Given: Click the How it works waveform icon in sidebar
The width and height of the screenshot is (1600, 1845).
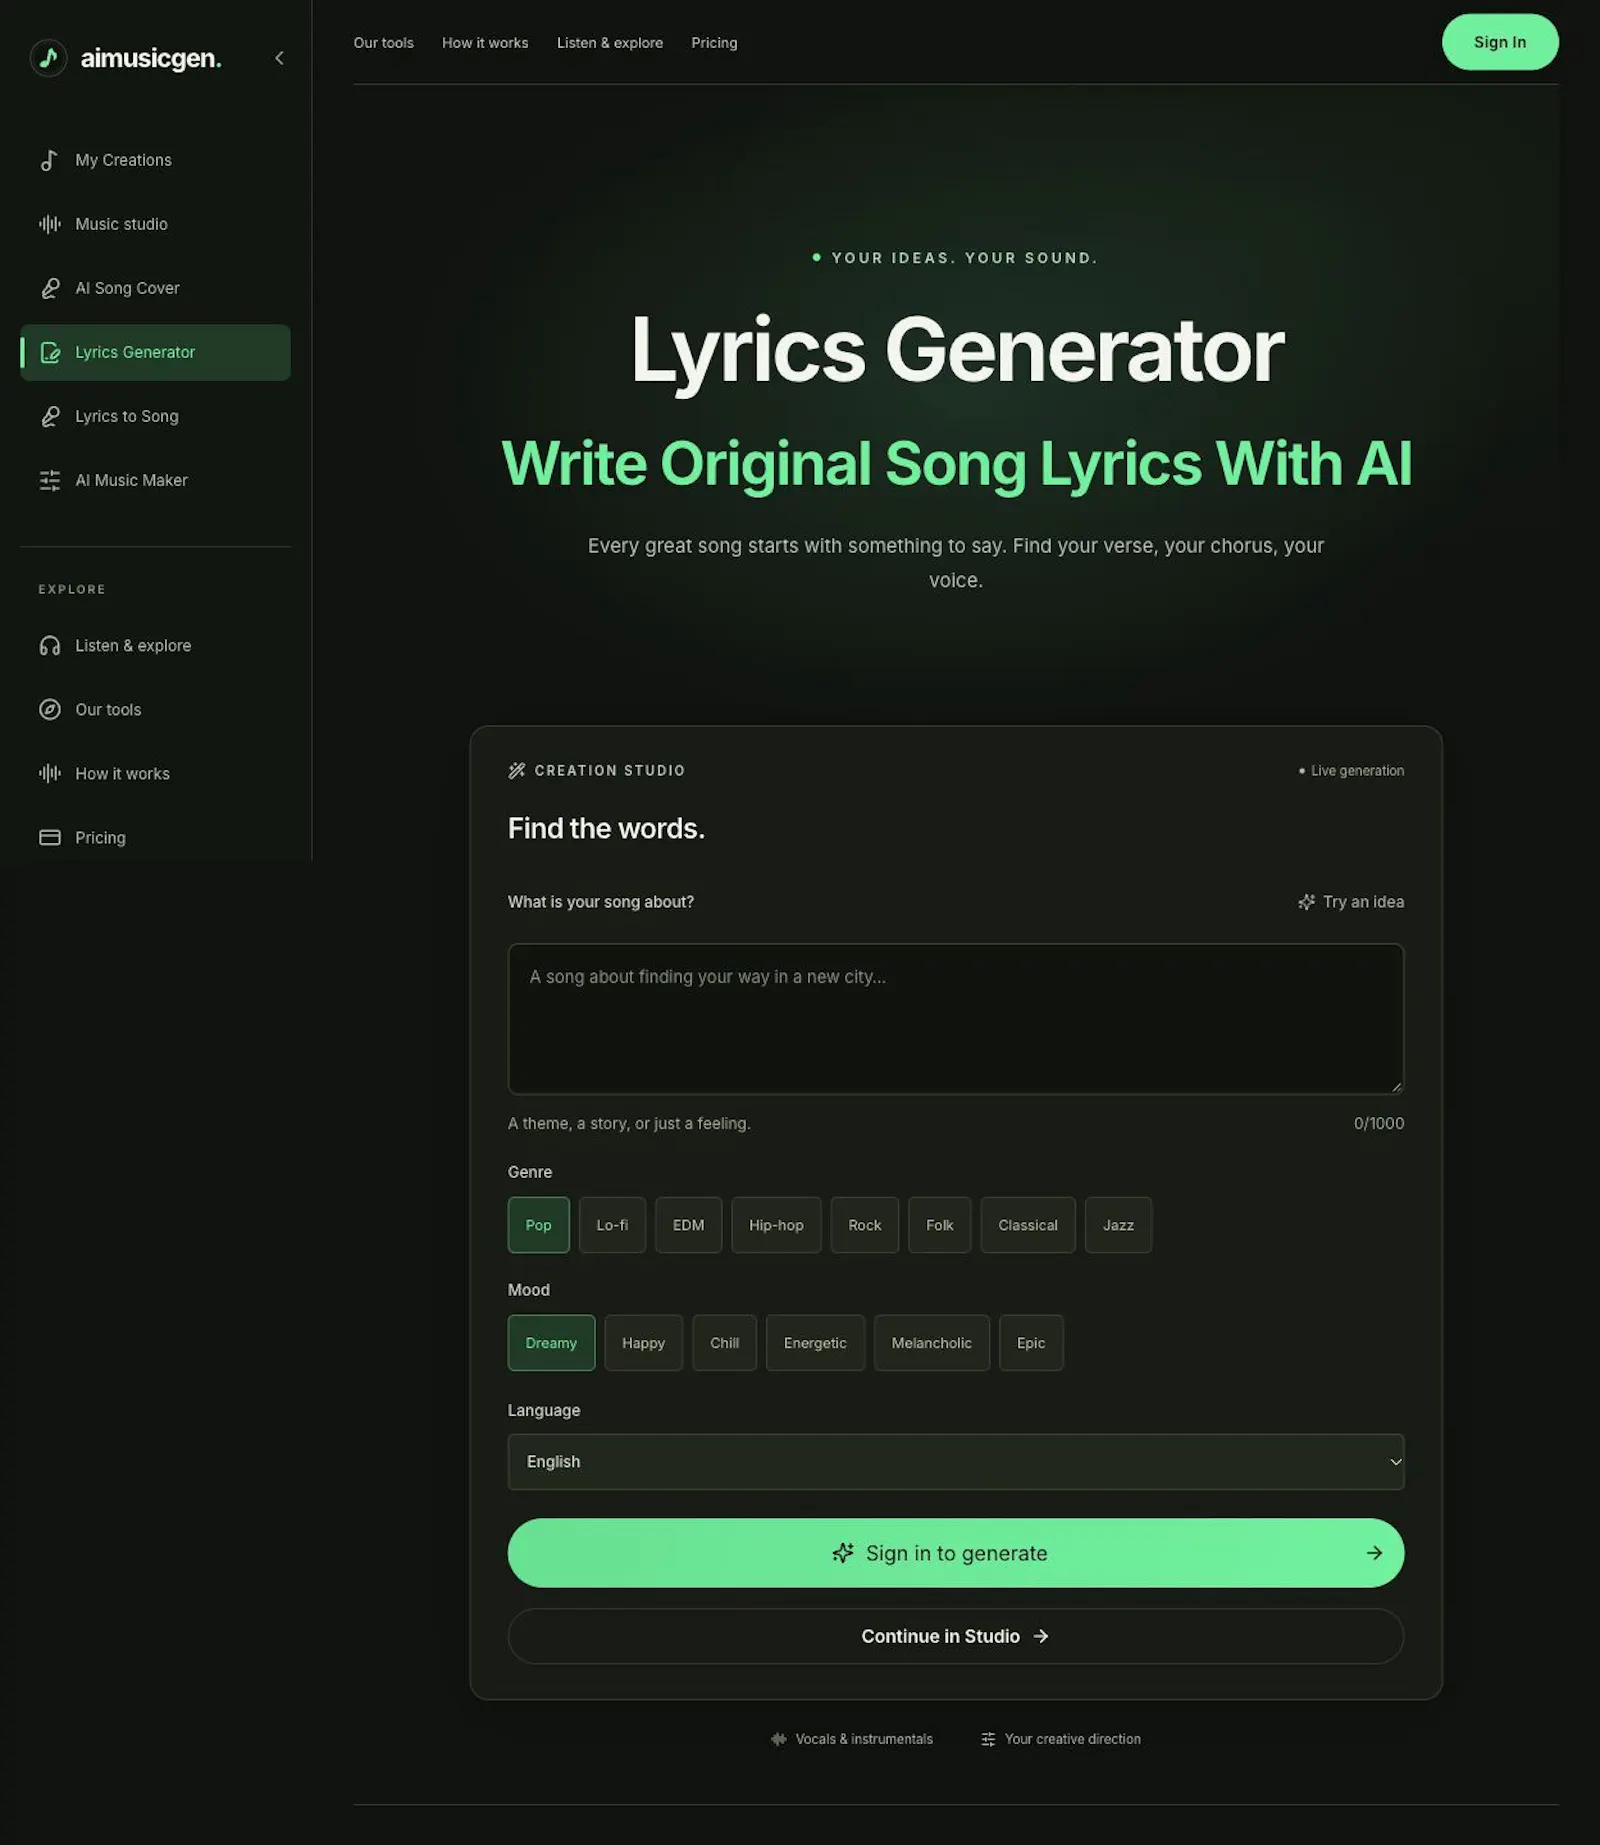Looking at the screenshot, I should tap(49, 774).
